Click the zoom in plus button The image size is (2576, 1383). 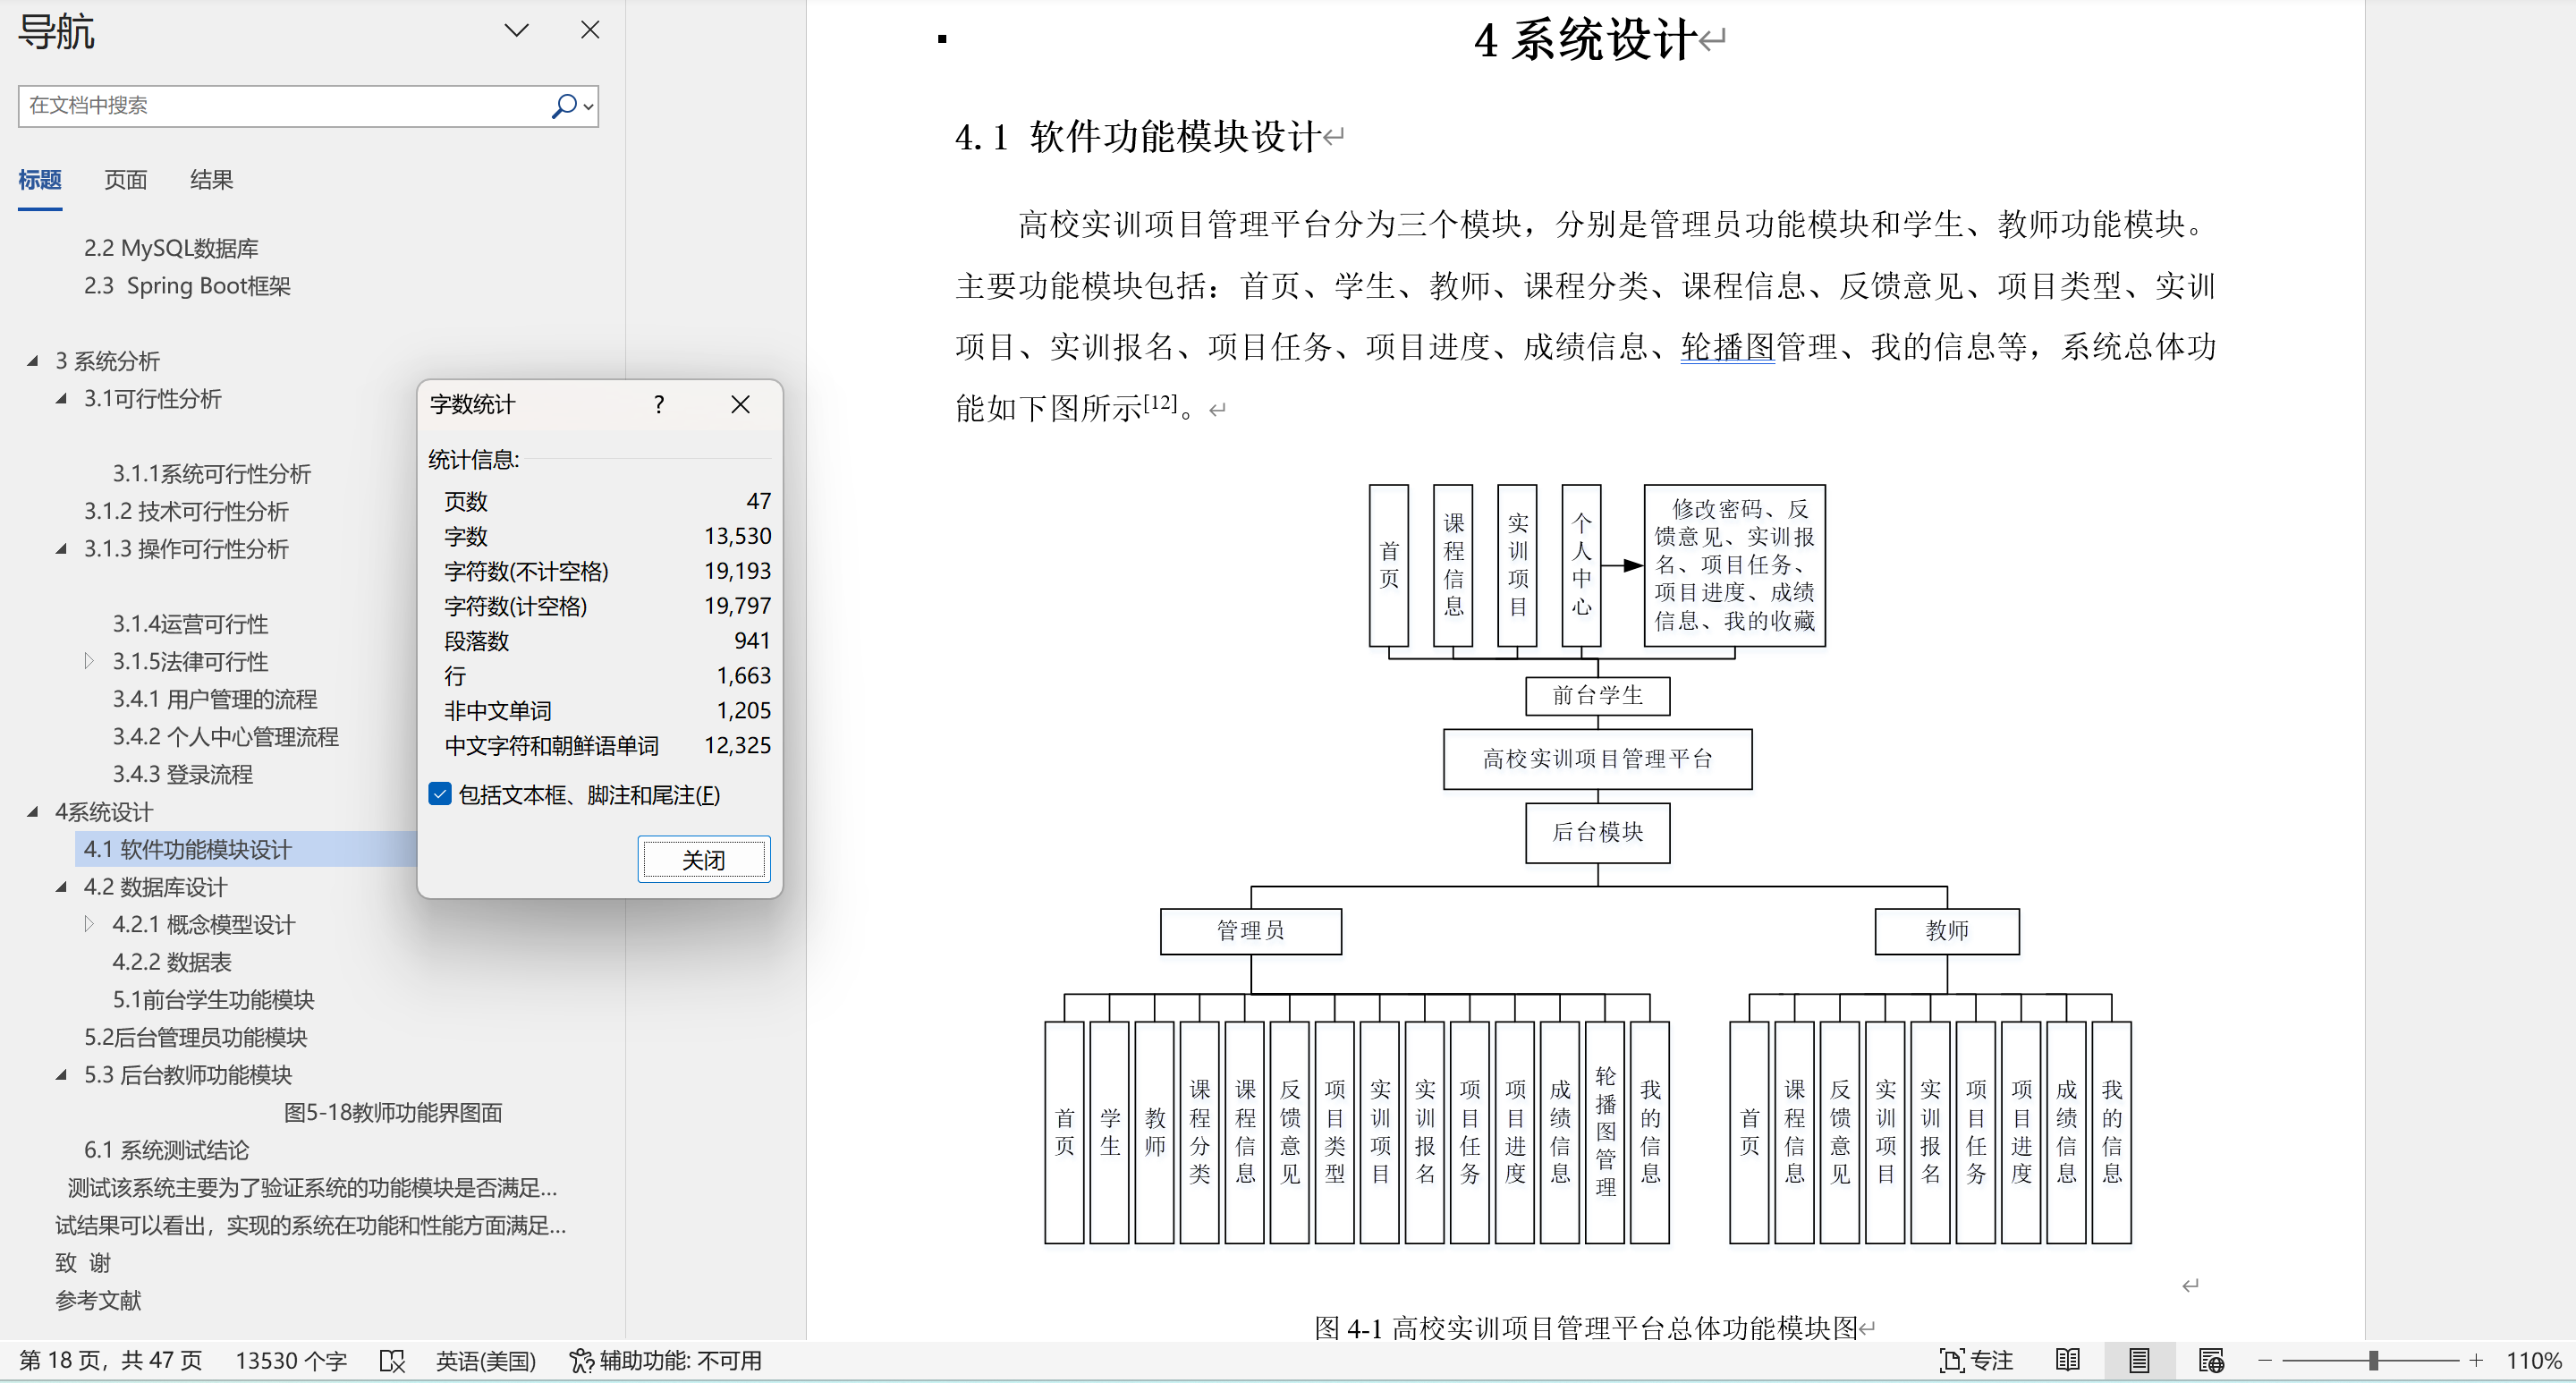[2476, 1360]
